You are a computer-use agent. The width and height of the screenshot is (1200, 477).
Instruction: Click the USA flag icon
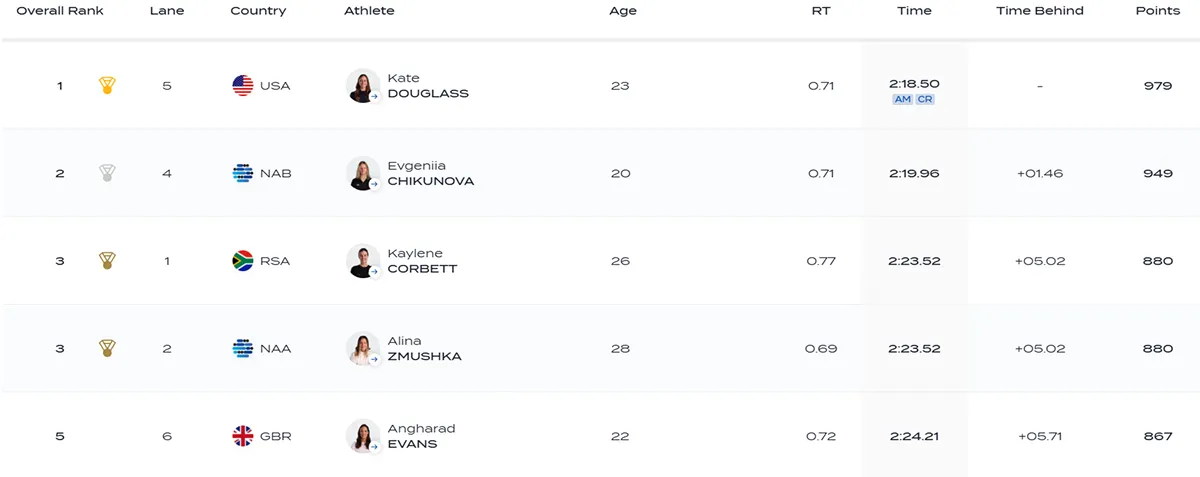coord(243,86)
